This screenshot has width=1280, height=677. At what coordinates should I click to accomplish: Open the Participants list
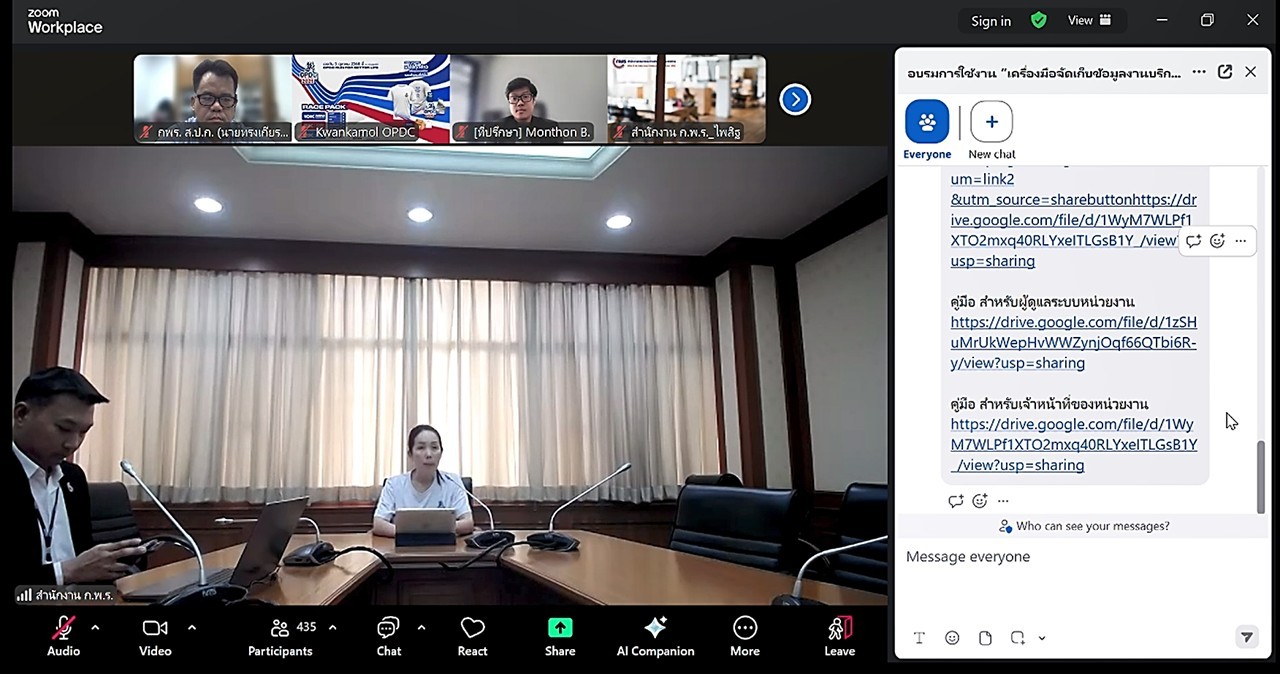pyautogui.click(x=280, y=636)
